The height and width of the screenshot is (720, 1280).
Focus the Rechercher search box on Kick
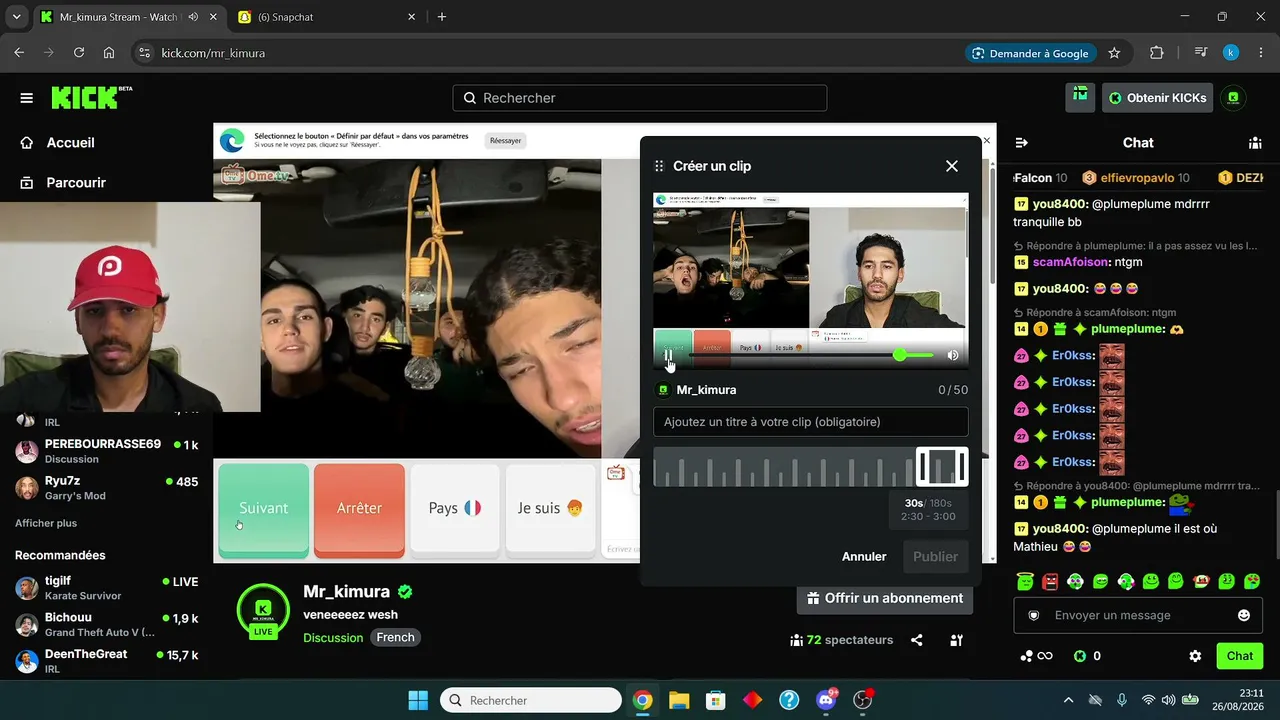[x=640, y=98]
